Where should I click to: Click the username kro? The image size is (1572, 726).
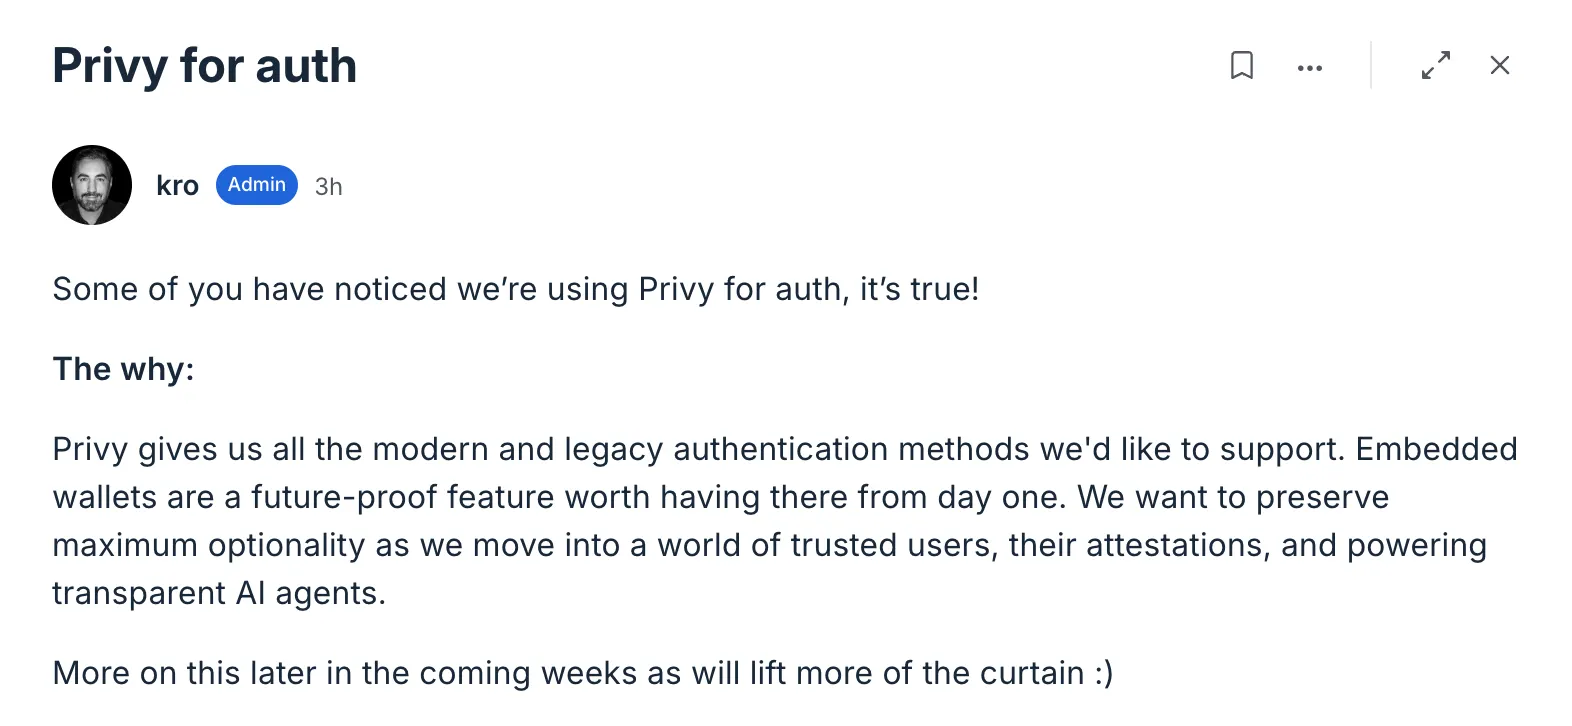coord(178,186)
